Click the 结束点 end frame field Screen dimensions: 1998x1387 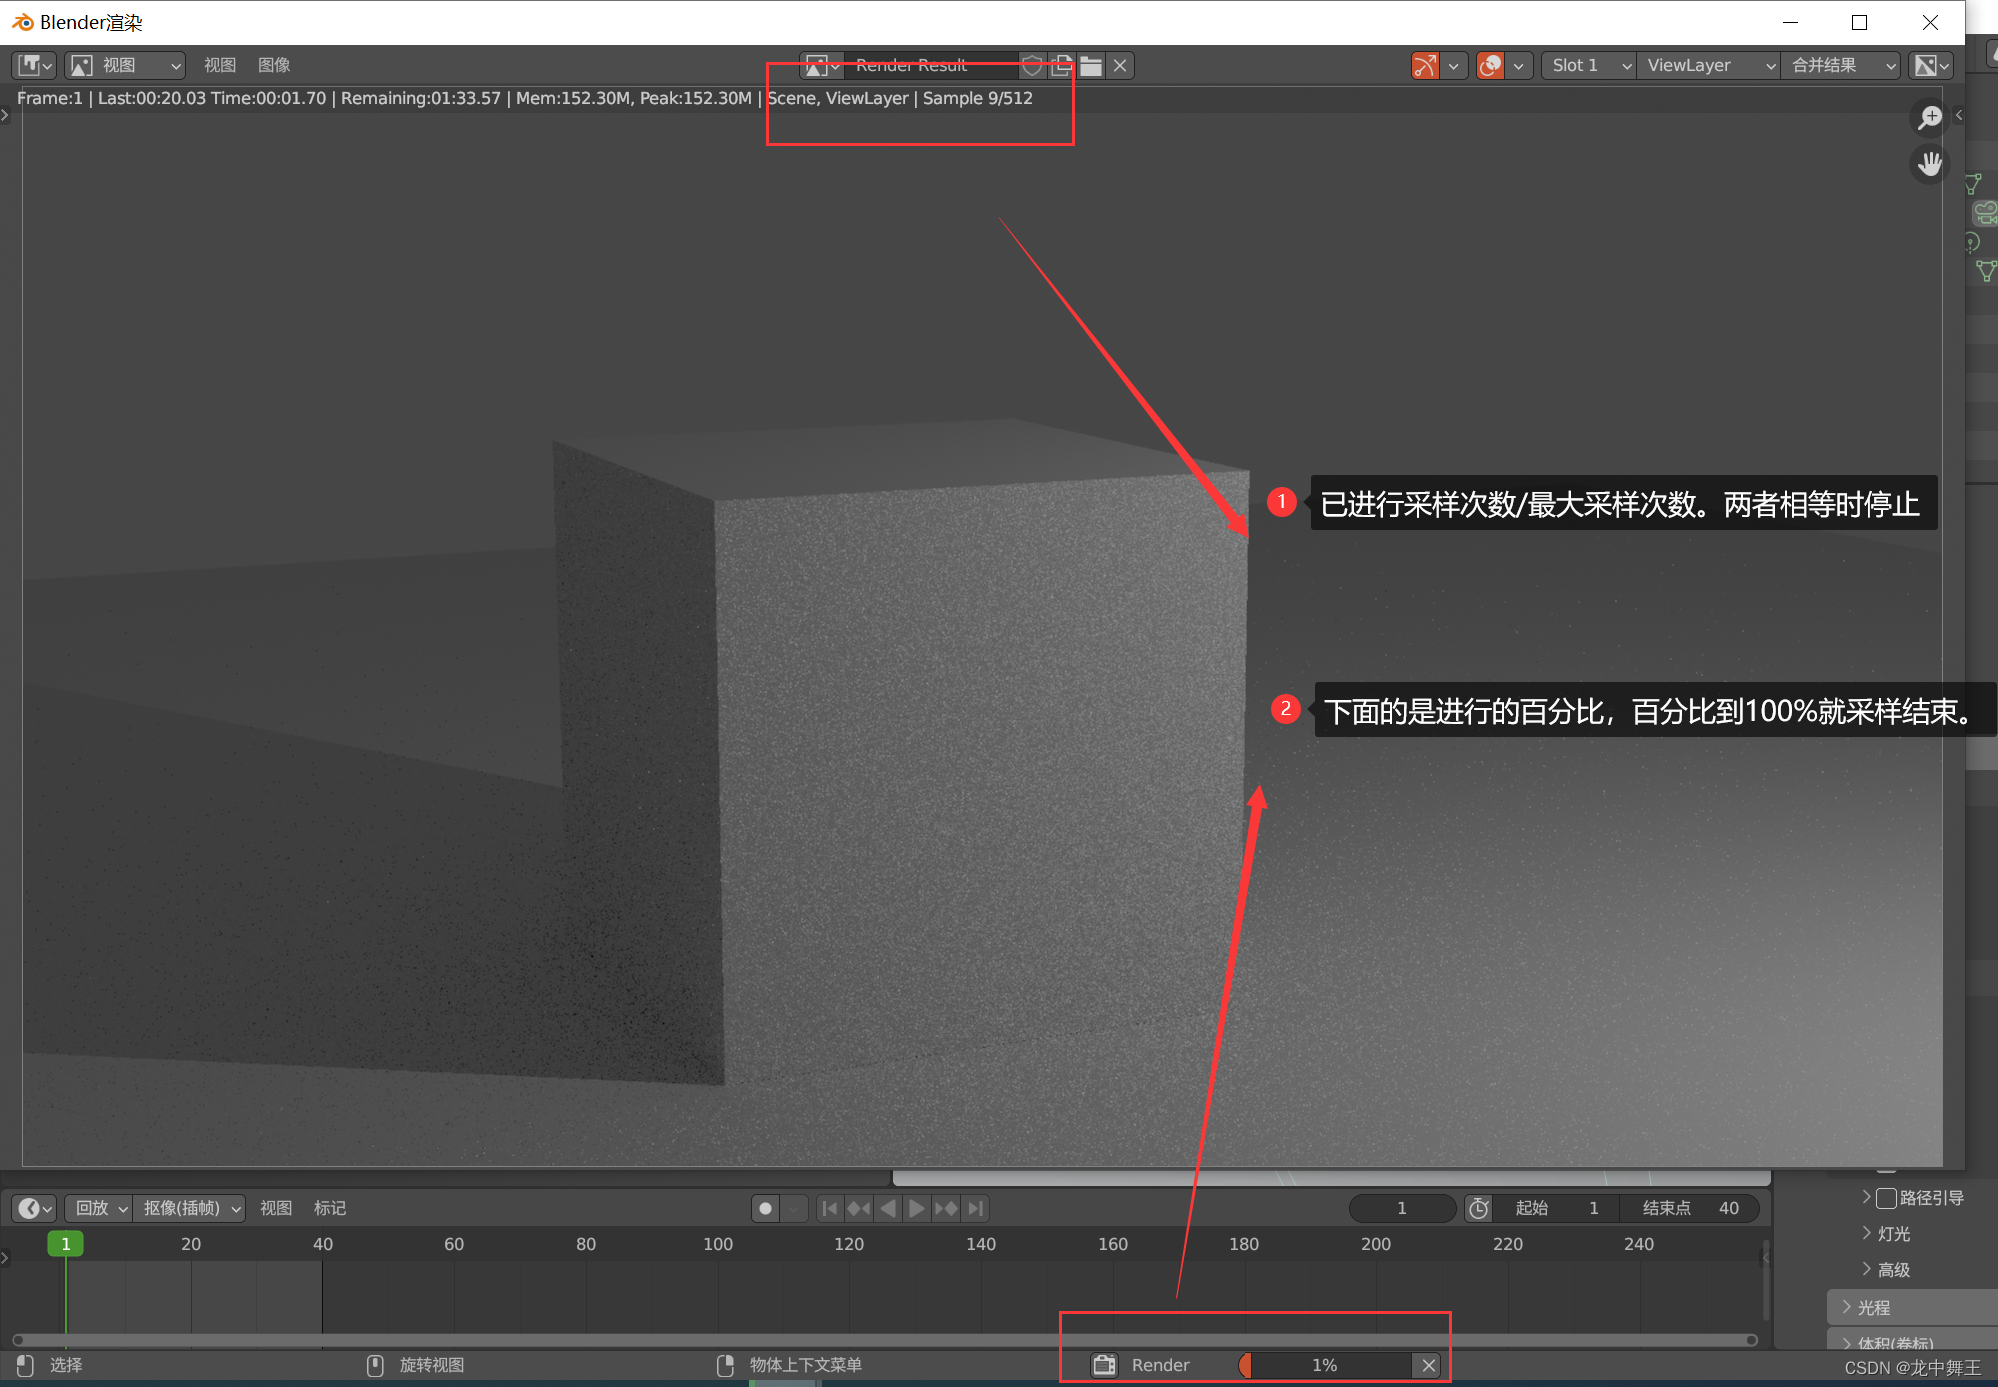pos(1690,1208)
